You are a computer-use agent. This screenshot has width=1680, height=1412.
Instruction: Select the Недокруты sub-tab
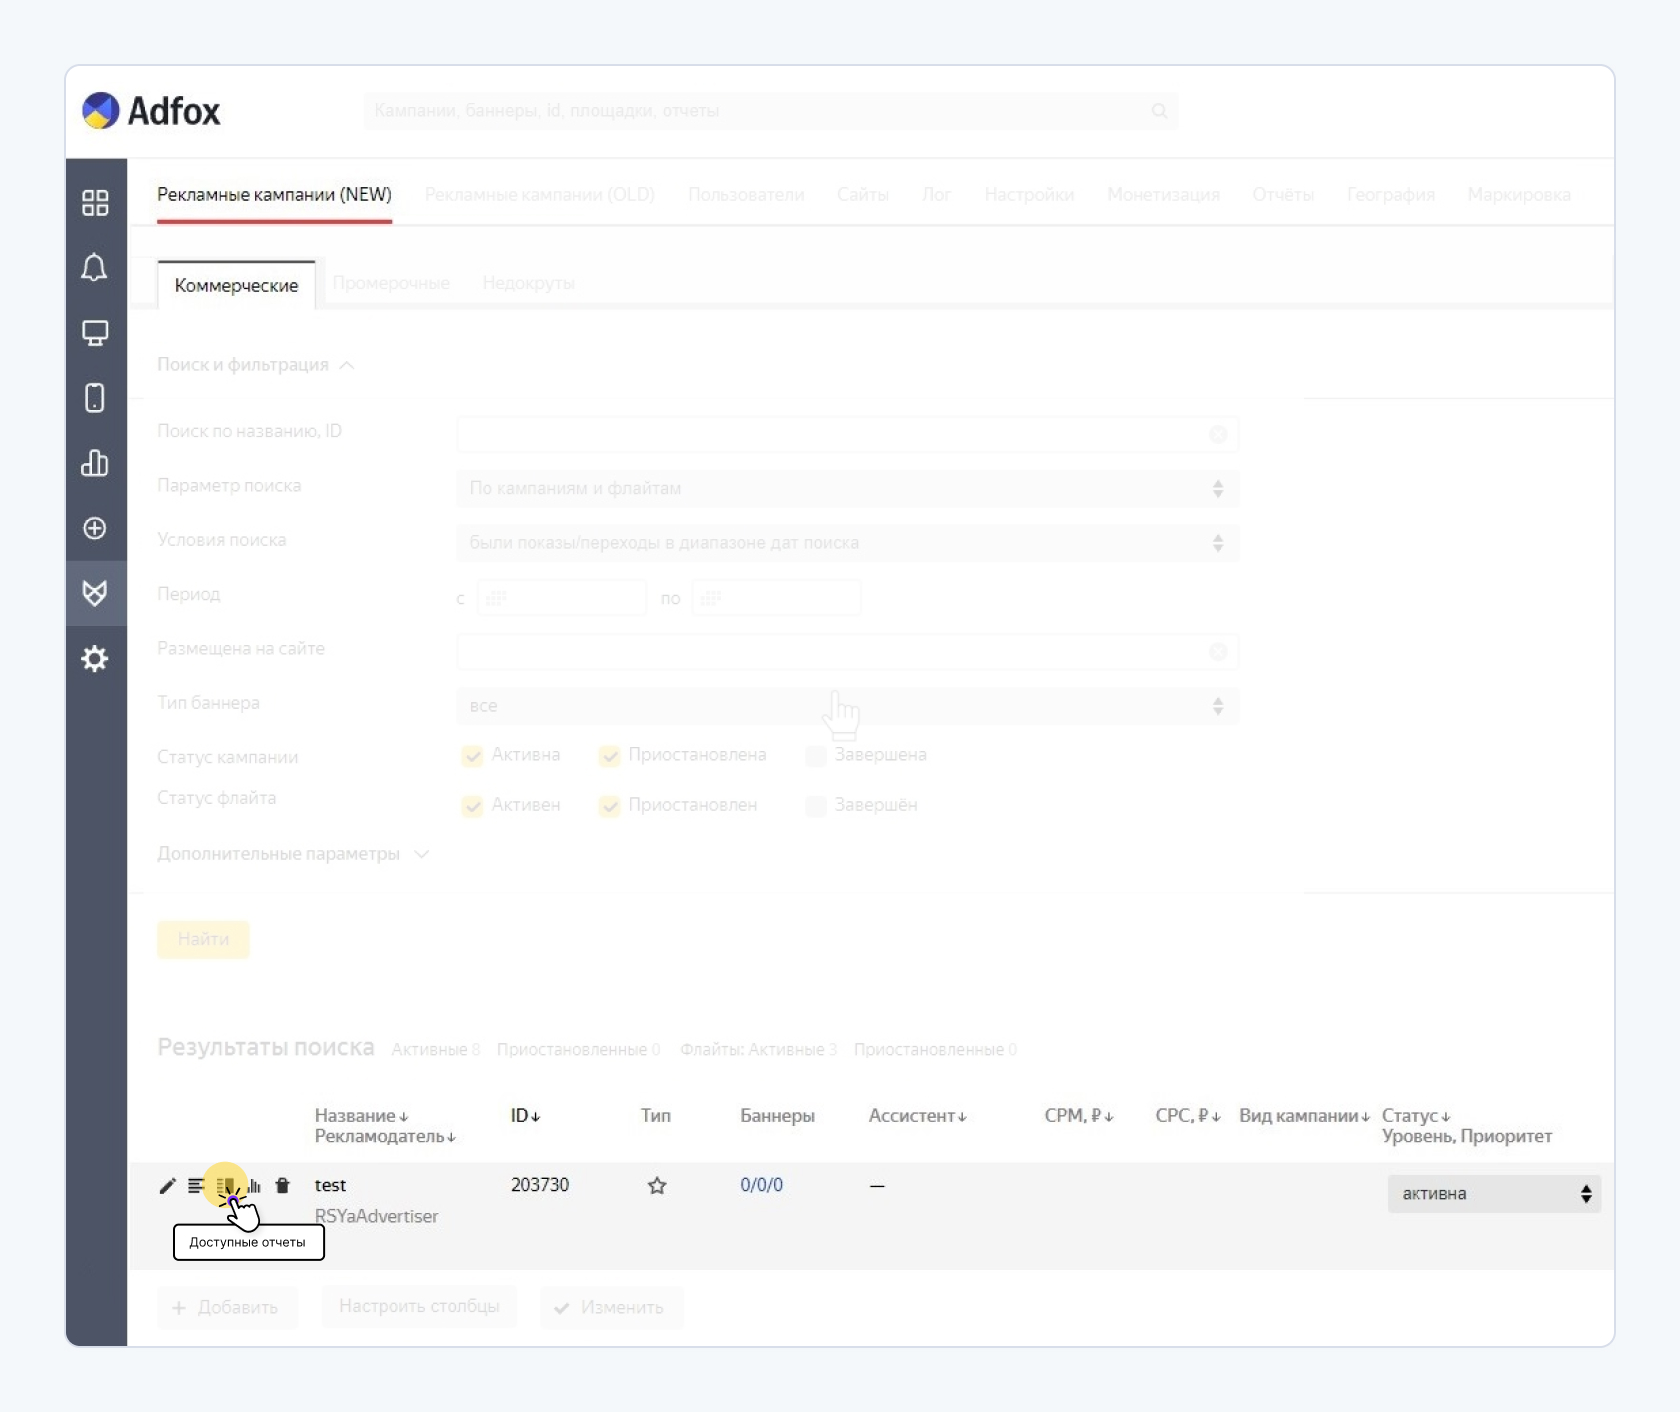click(528, 284)
